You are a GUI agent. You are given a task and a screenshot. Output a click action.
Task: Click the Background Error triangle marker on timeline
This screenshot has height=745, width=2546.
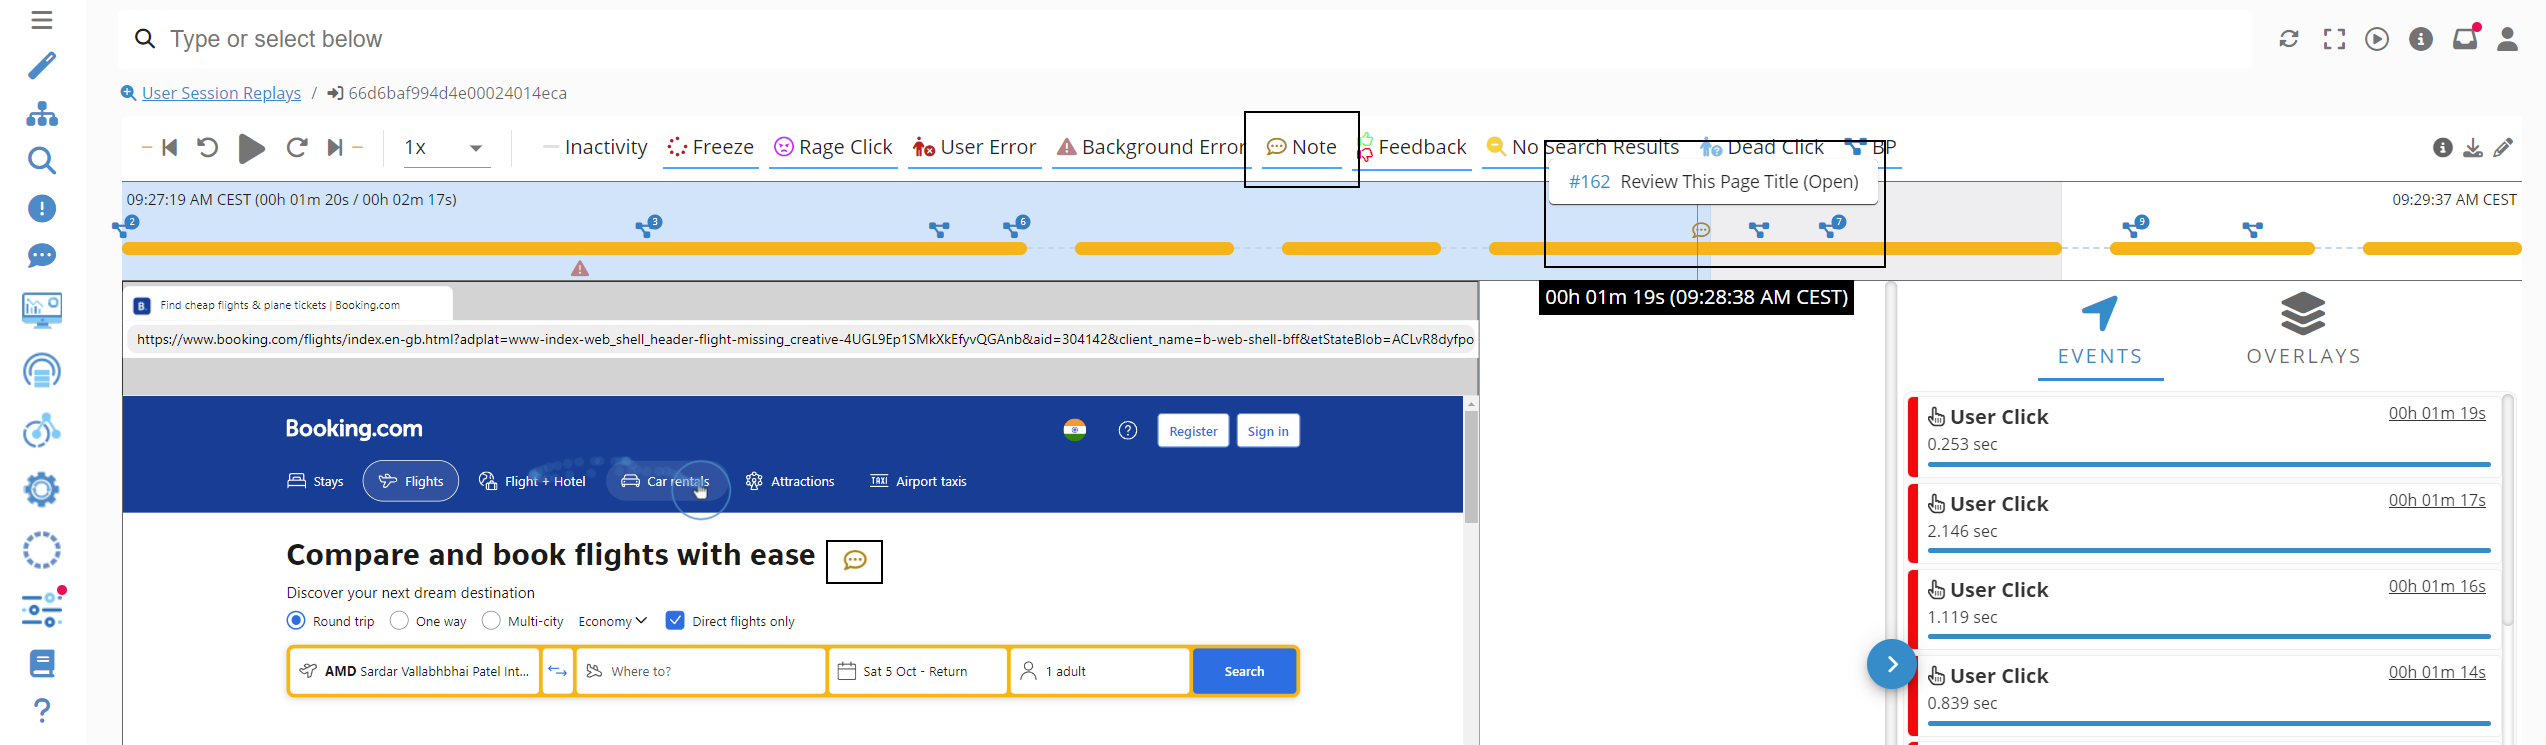click(x=580, y=268)
